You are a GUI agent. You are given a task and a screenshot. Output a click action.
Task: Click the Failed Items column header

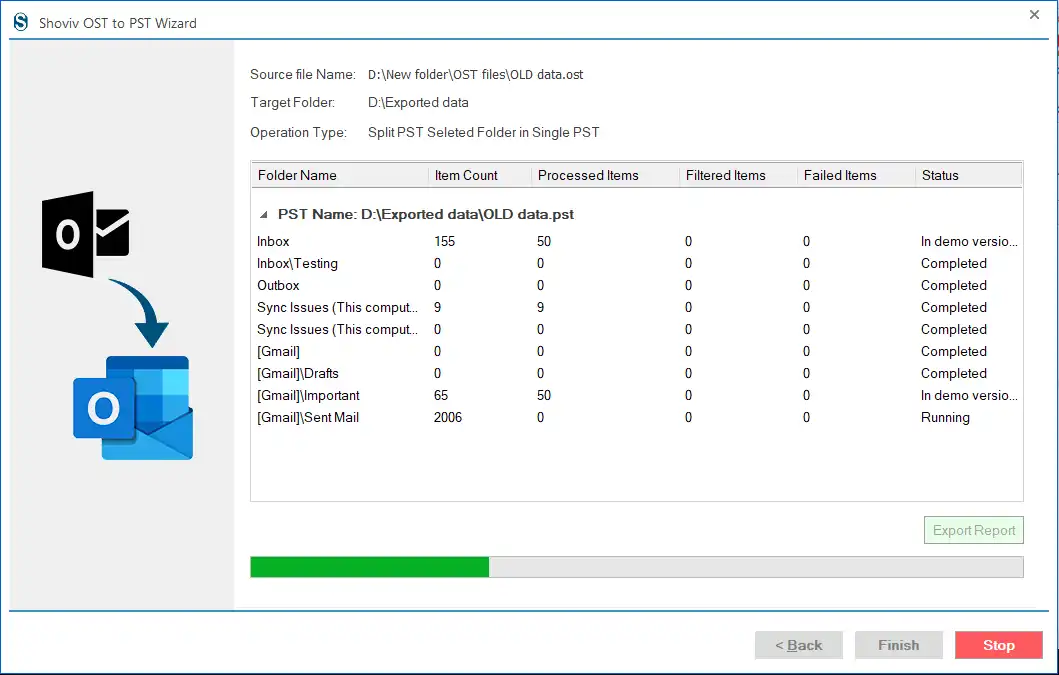(x=856, y=176)
